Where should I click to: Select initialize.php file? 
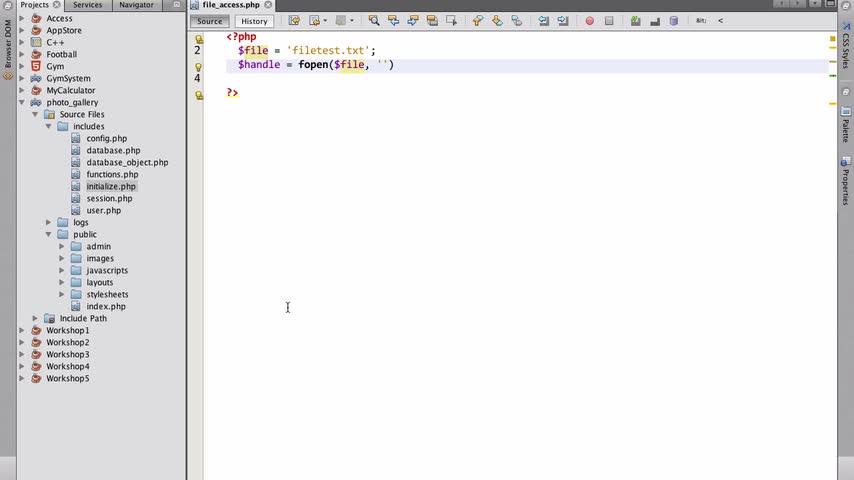[111, 186]
